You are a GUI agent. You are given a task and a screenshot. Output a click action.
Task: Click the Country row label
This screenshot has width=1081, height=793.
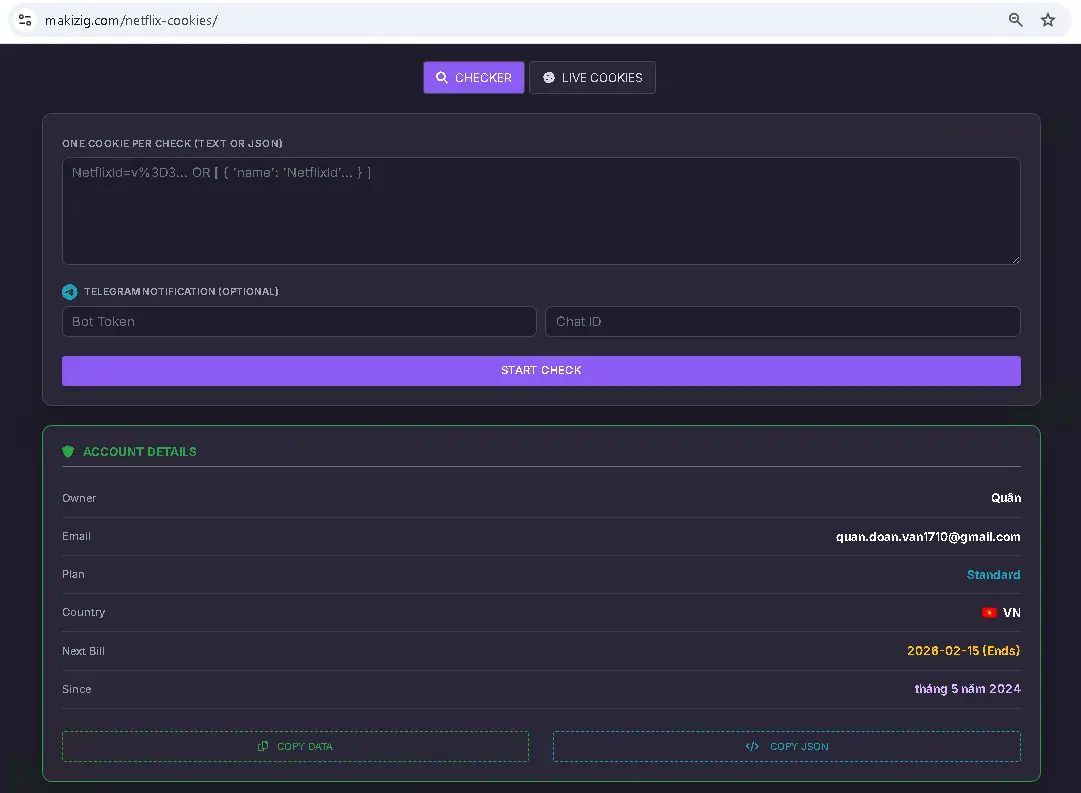click(83, 612)
